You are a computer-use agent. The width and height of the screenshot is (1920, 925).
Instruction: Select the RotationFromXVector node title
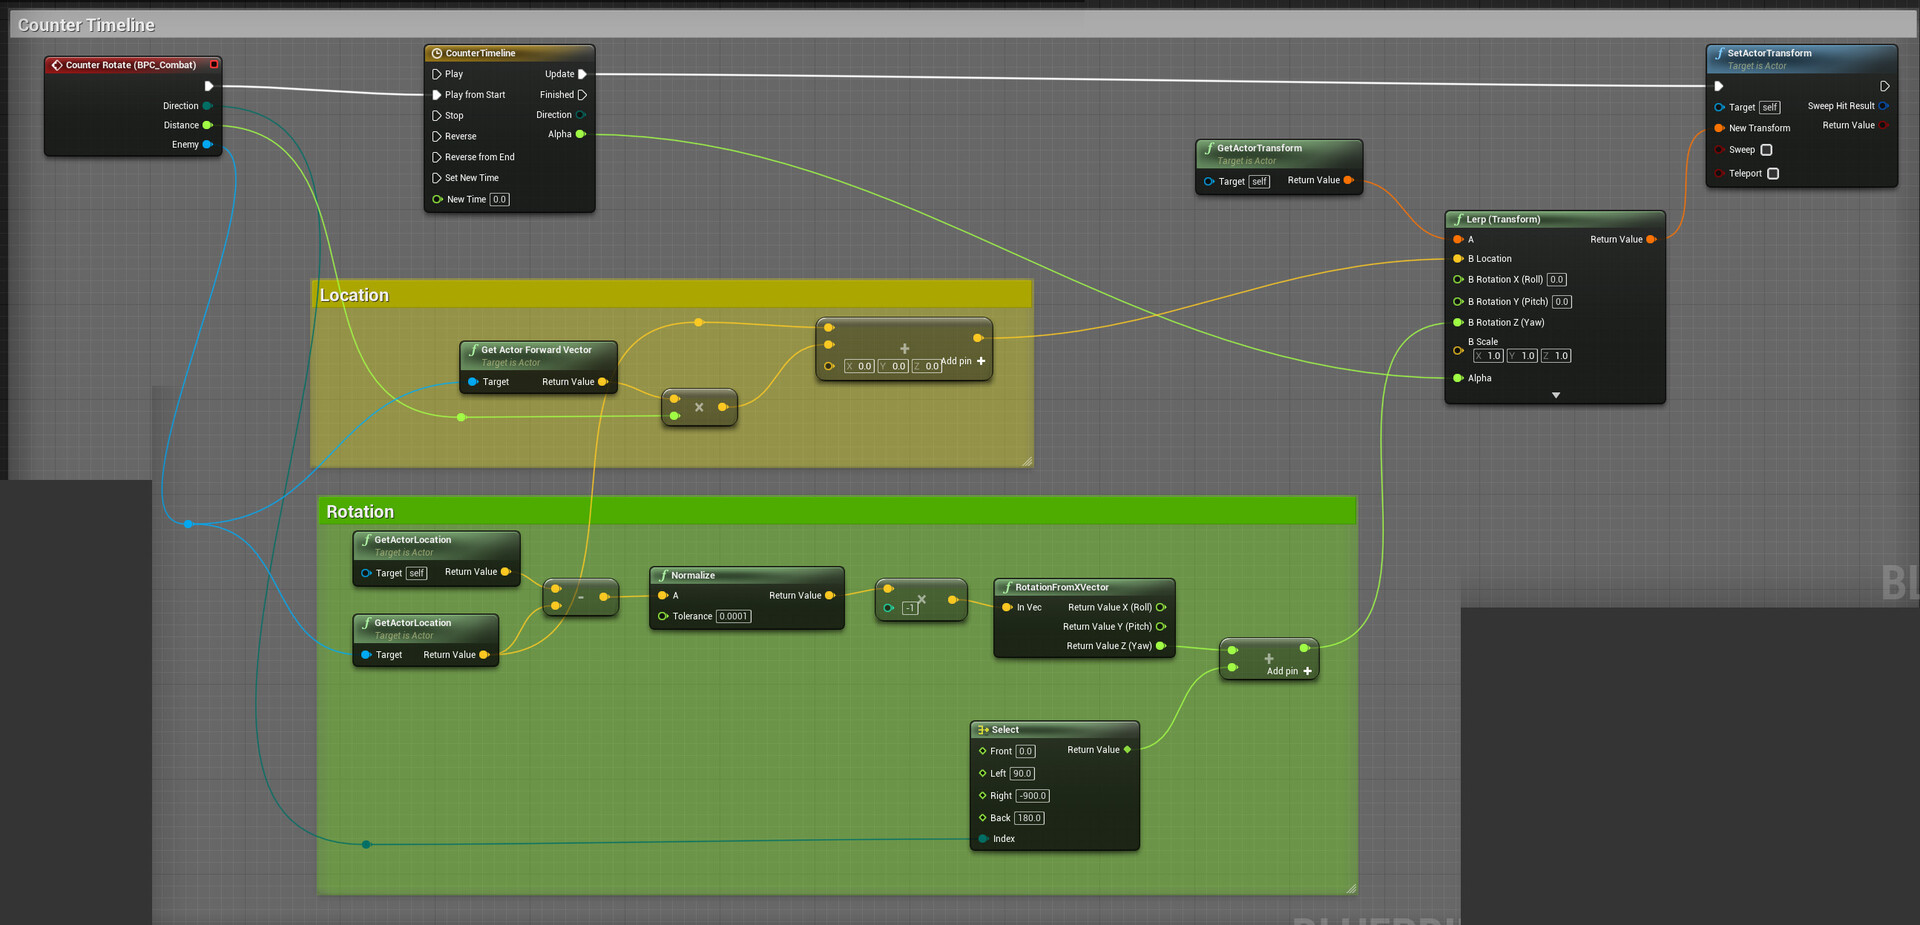tap(1062, 587)
